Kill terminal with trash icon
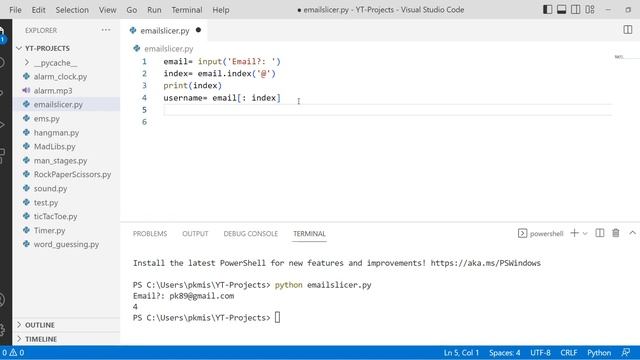Viewport: 640px width, 360px height. pos(616,233)
